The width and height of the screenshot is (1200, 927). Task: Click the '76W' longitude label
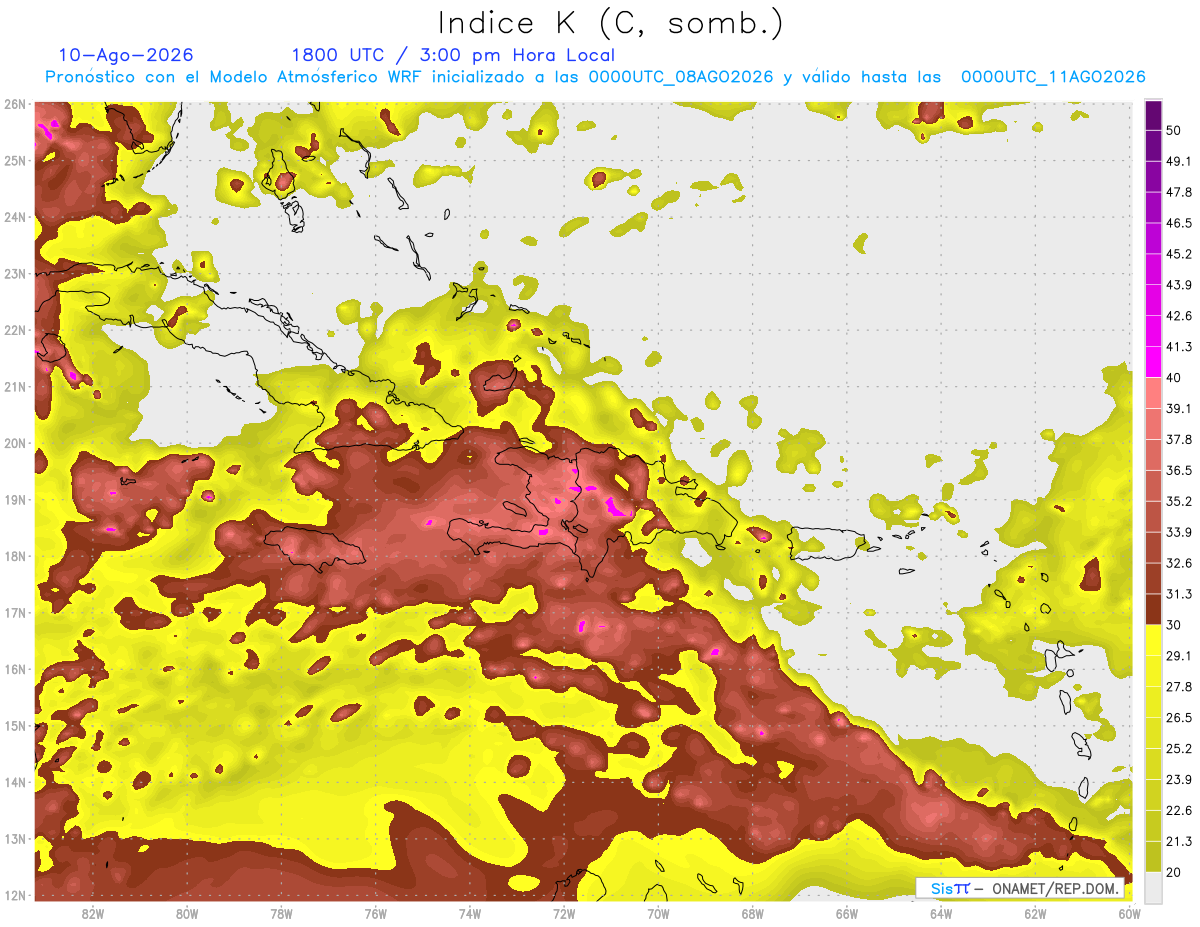376,913
